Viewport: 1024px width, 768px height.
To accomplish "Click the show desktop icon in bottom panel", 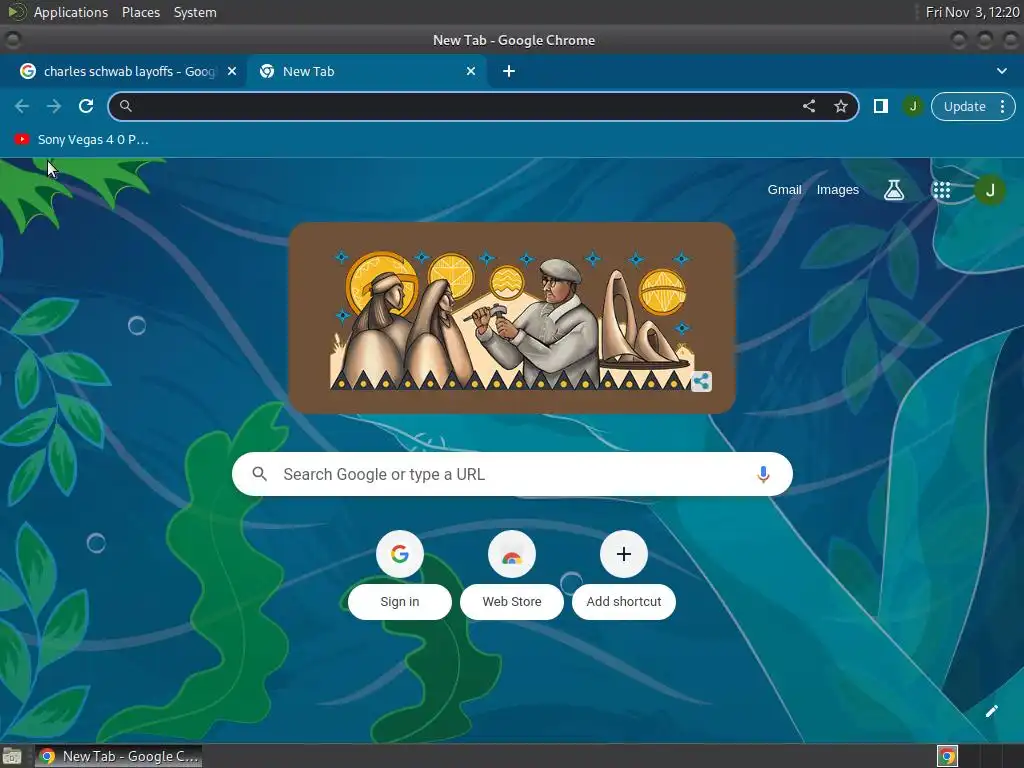I will [x=12, y=756].
